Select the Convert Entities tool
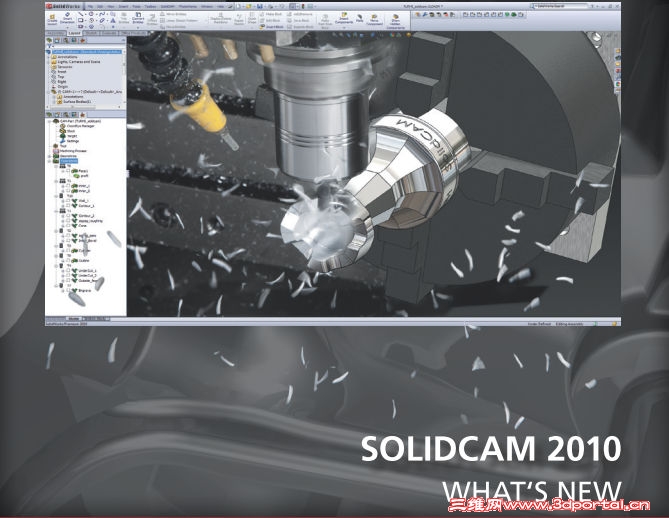The width and height of the screenshot is (669, 518). 138,18
